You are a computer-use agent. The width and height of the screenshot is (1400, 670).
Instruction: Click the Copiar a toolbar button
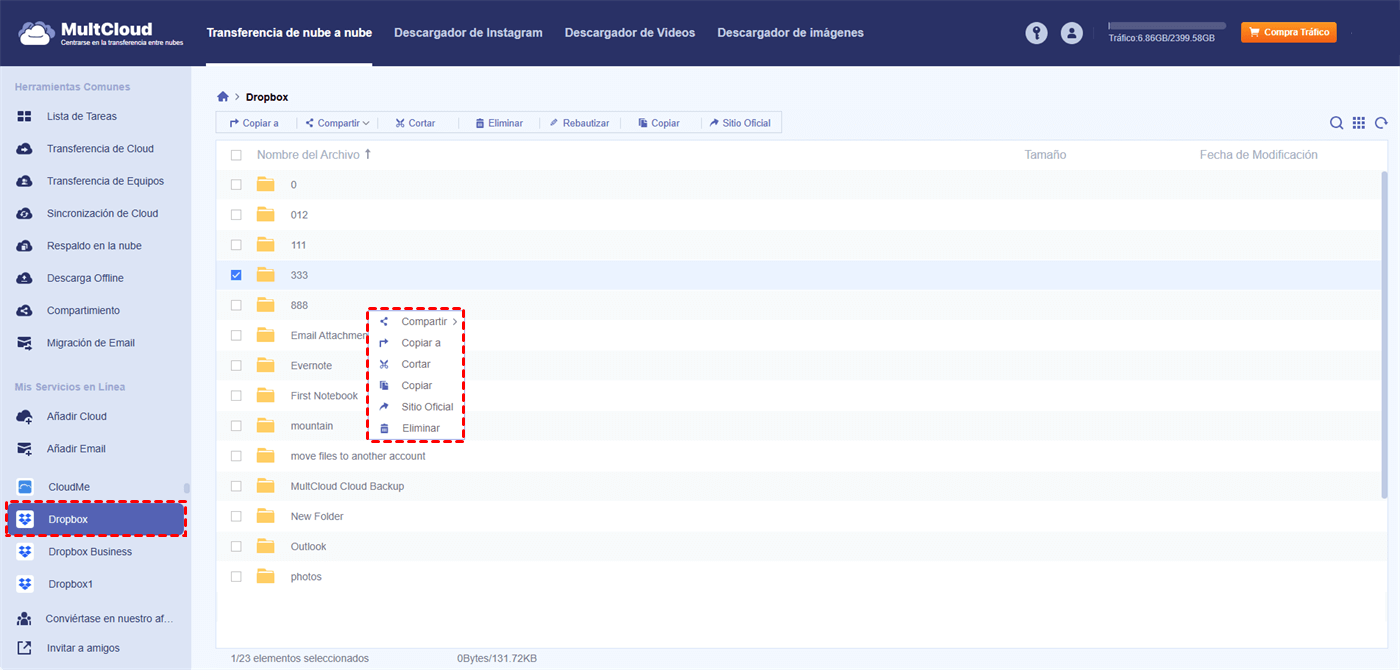tap(254, 123)
